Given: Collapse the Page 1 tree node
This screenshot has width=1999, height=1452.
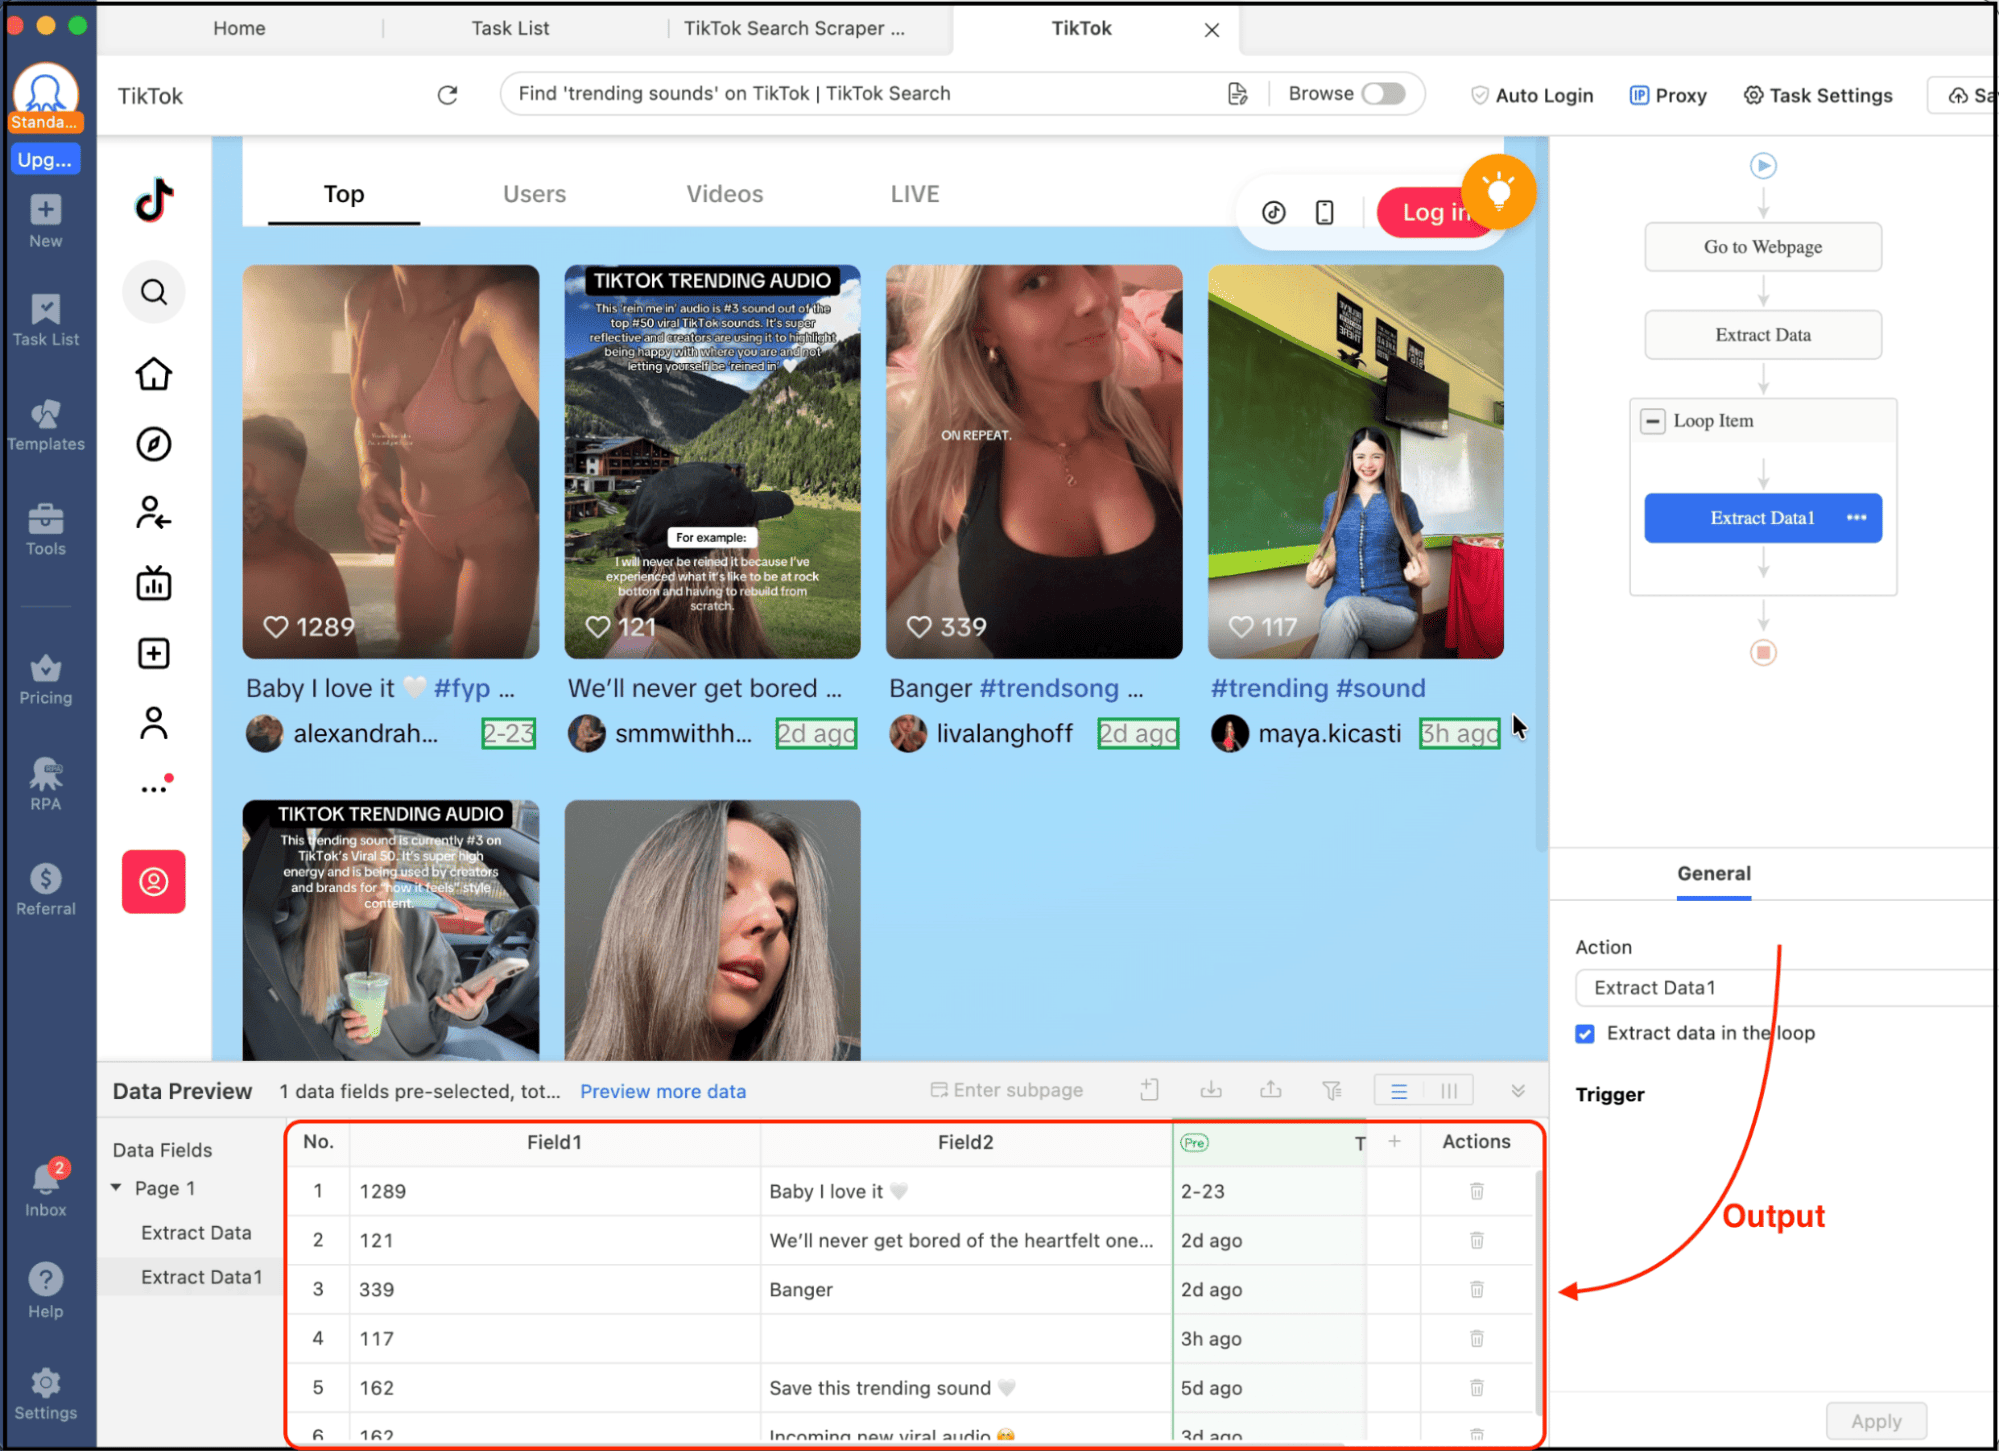Looking at the screenshot, I should pyautogui.click(x=116, y=1188).
